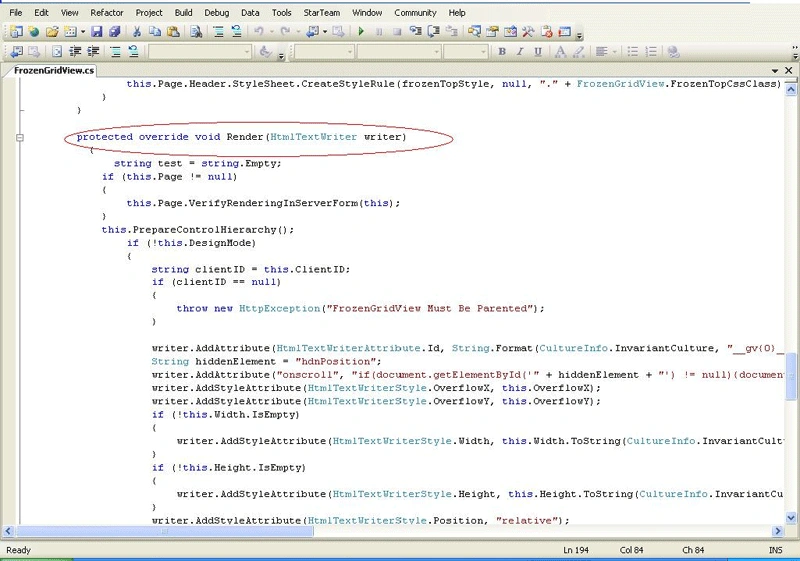Open the Edit menu
This screenshot has height=561, width=800.
point(41,13)
